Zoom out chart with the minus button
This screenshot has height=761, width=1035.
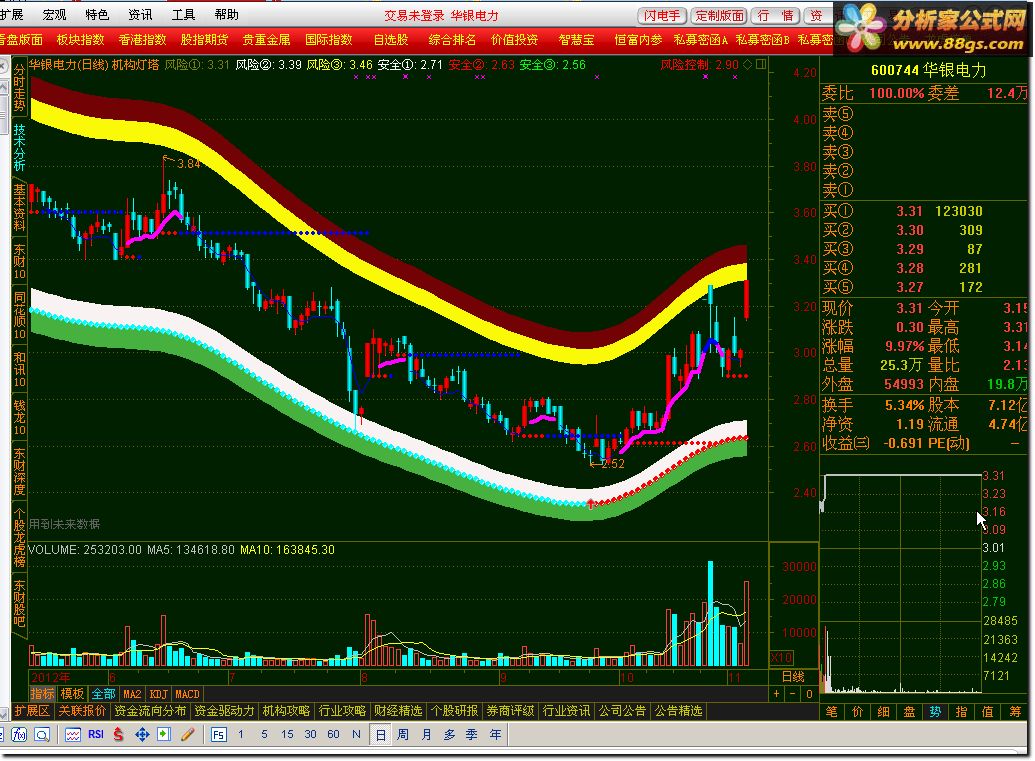(x=793, y=694)
